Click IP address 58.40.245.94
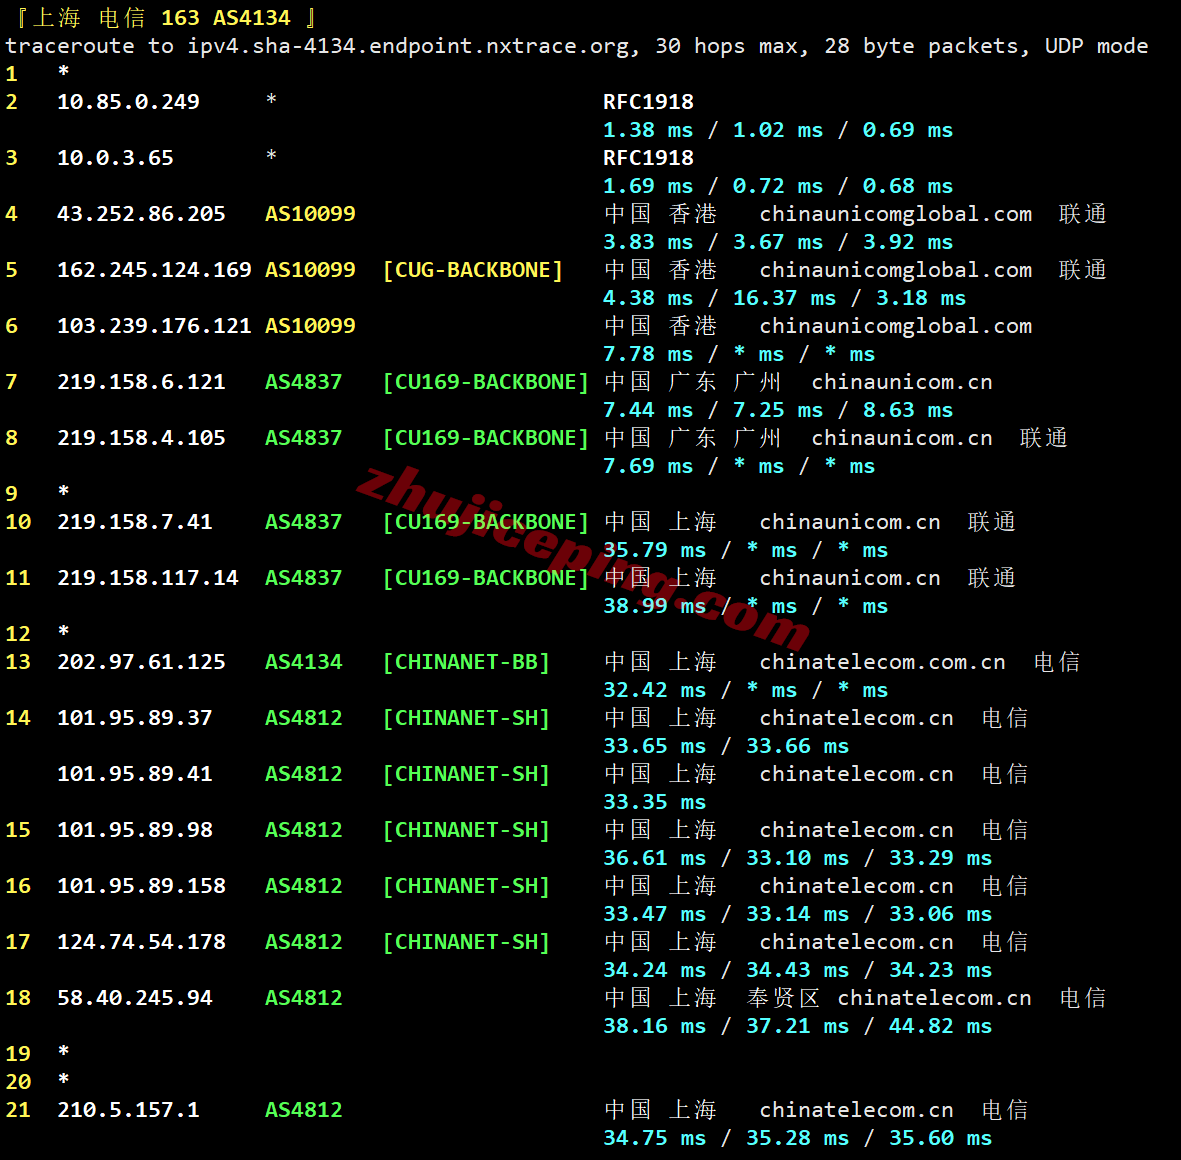The height and width of the screenshot is (1160, 1181). tap(135, 997)
